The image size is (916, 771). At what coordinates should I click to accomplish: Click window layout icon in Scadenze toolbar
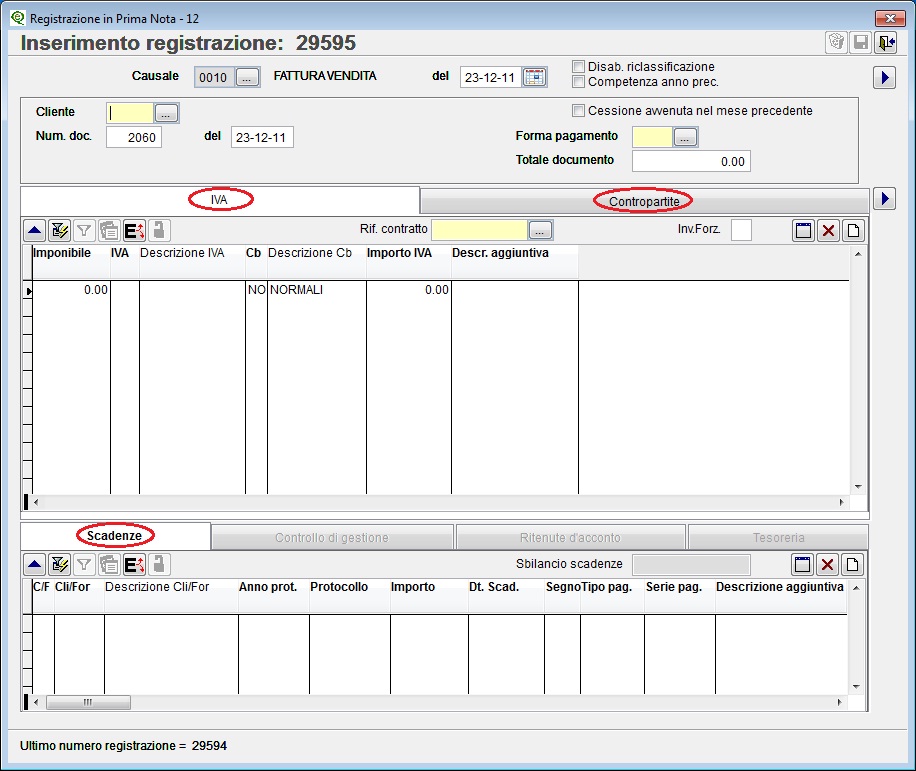click(803, 564)
